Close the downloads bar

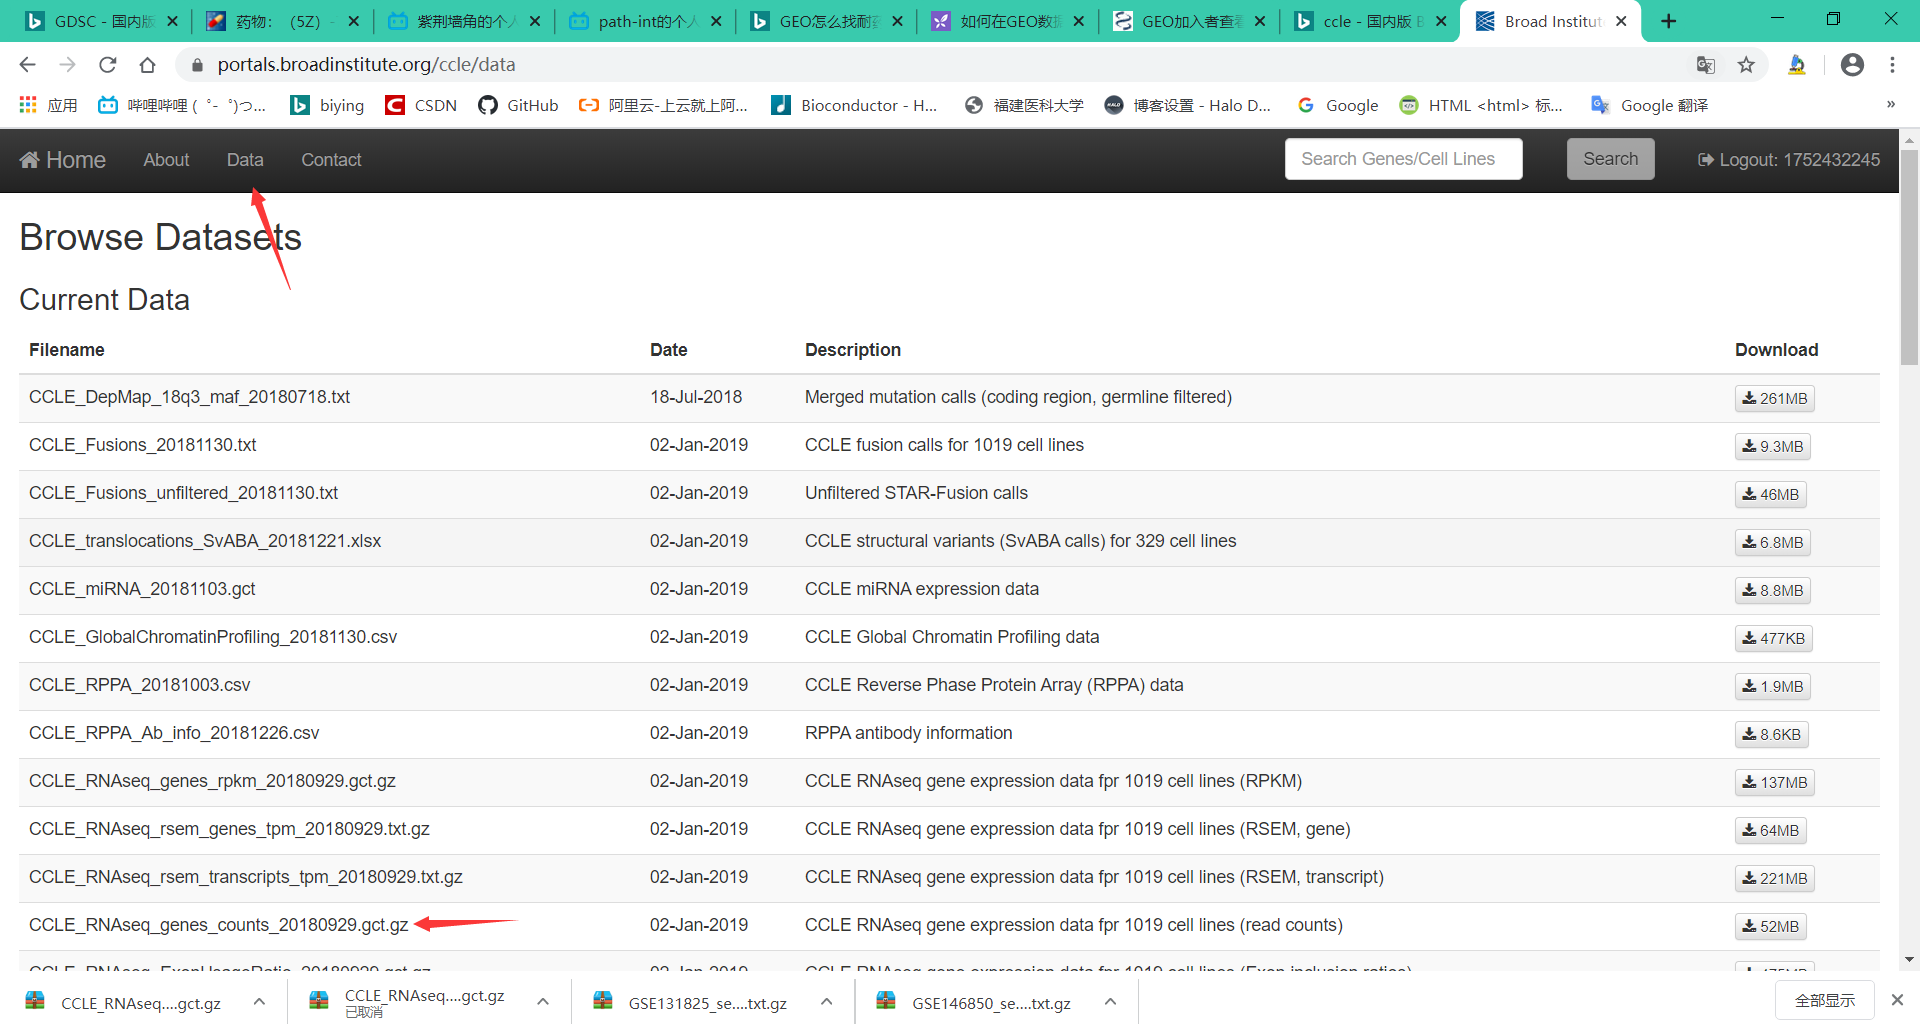1897,1000
